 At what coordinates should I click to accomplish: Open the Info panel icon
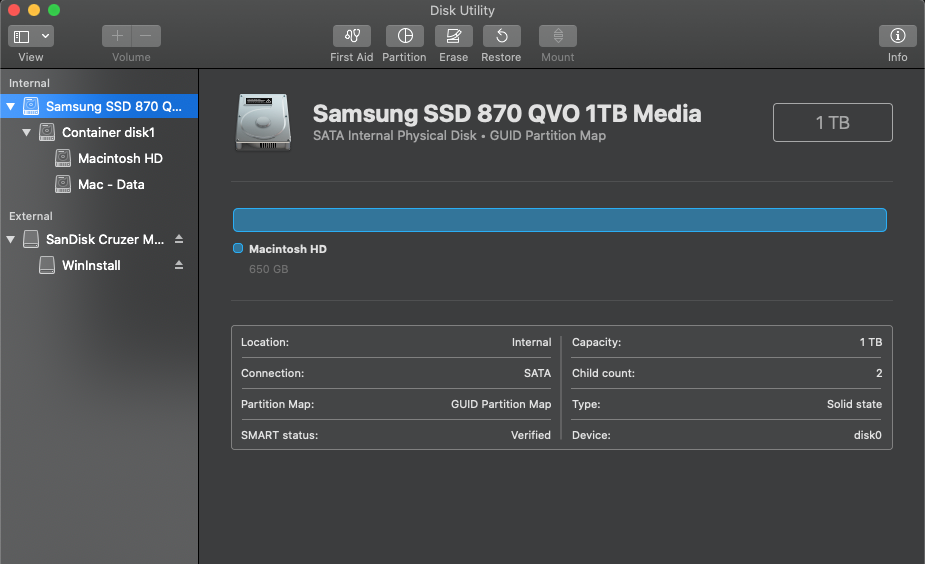coord(897,36)
